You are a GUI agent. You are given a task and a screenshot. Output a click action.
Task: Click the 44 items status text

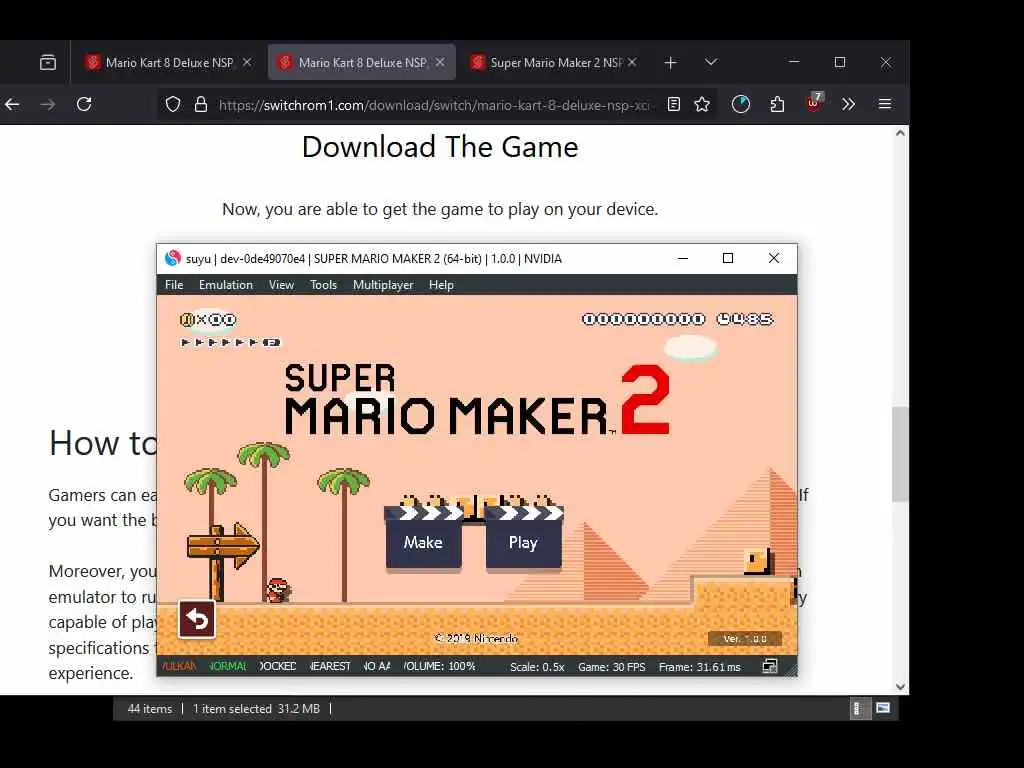click(x=150, y=709)
